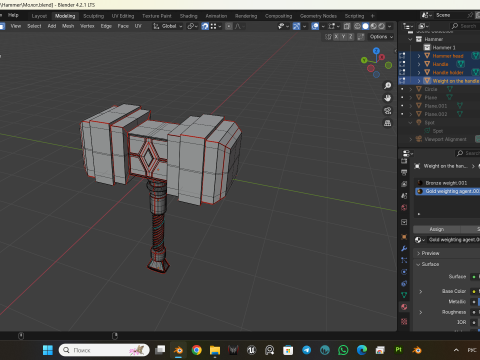The width and height of the screenshot is (480, 360).
Task: Click the blue Z axis gizmo ball
Action: [x=376, y=51]
